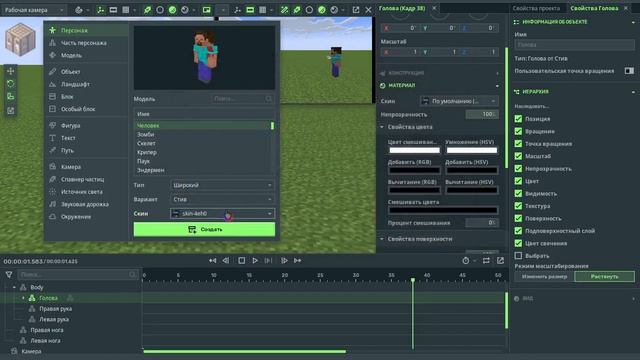Select Растянуть scaling mode
The height and width of the screenshot is (360, 640).
(x=604, y=276)
